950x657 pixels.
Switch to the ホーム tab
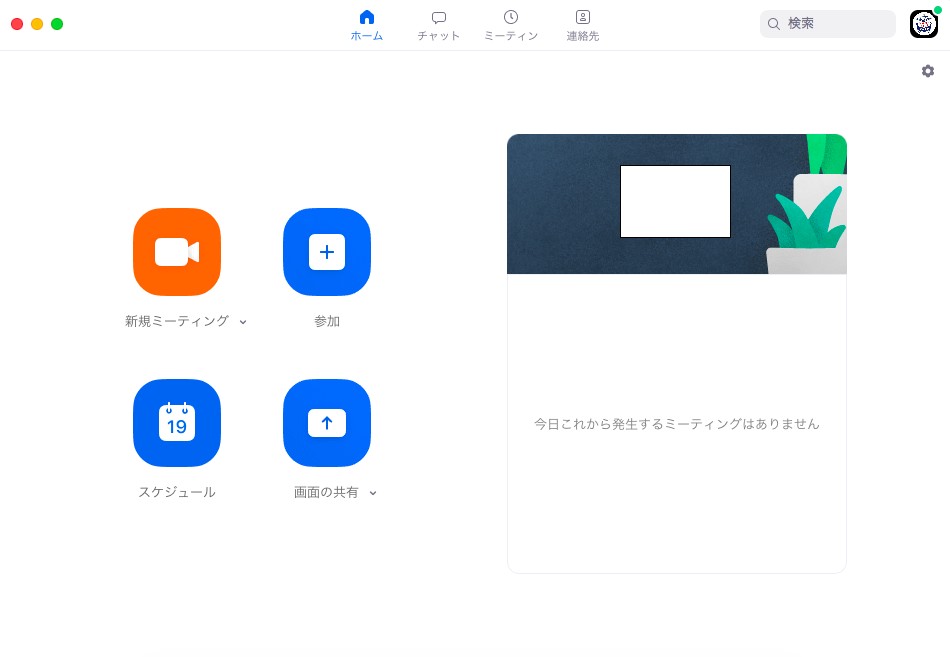(367, 25)
